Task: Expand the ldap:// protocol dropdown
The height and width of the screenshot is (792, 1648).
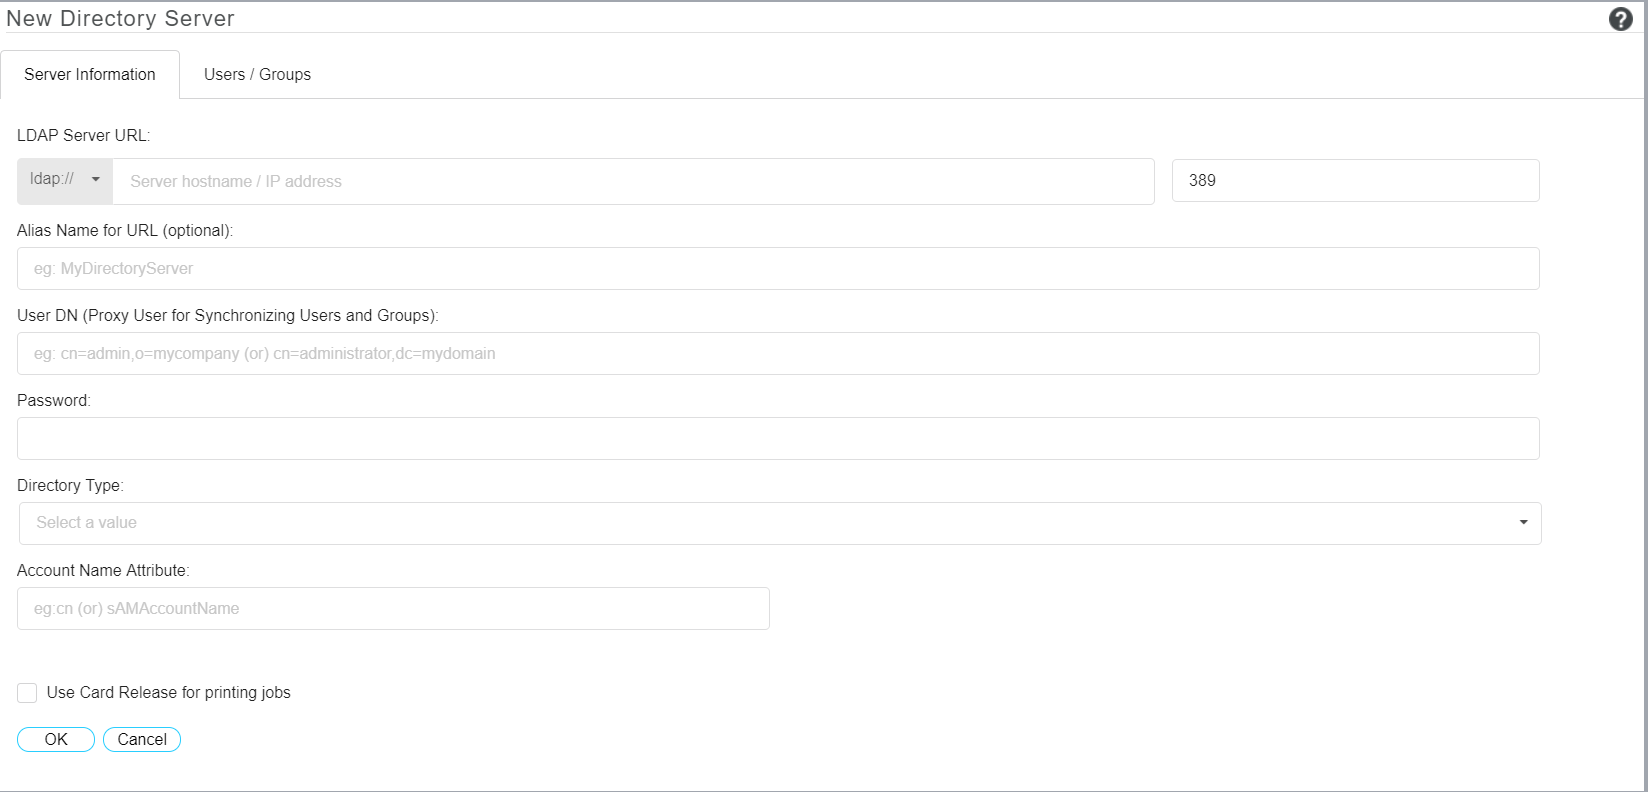Action: click(65, 180)
